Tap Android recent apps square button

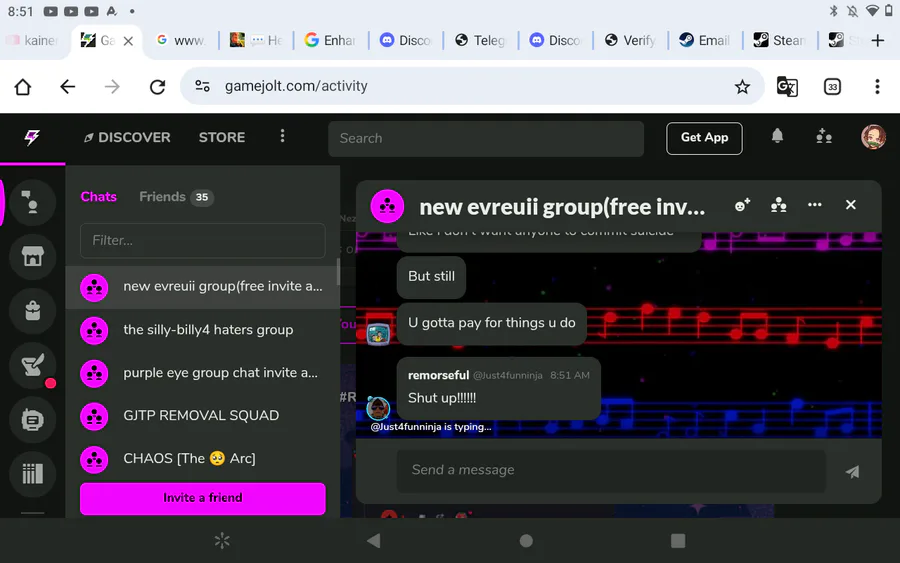tap(678, 541)
